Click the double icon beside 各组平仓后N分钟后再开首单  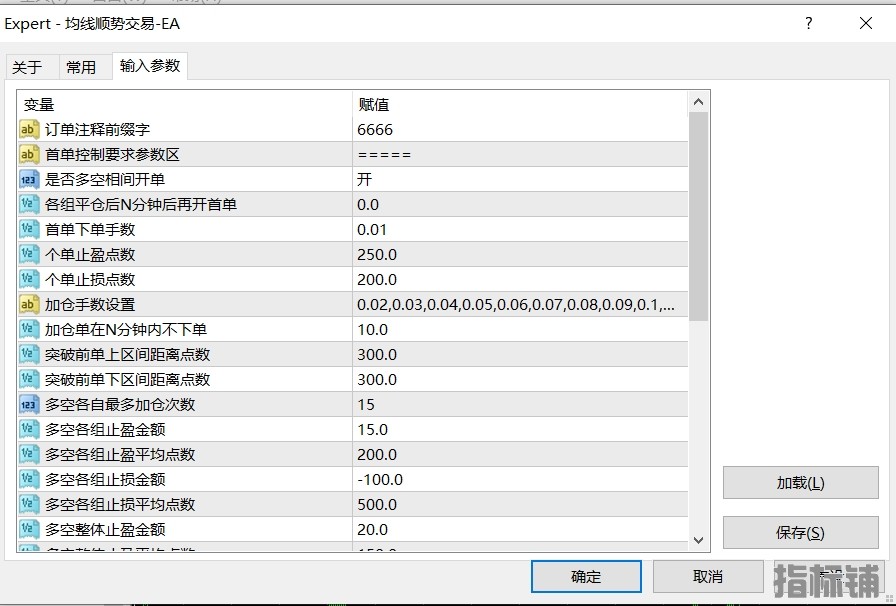(29, 205)
